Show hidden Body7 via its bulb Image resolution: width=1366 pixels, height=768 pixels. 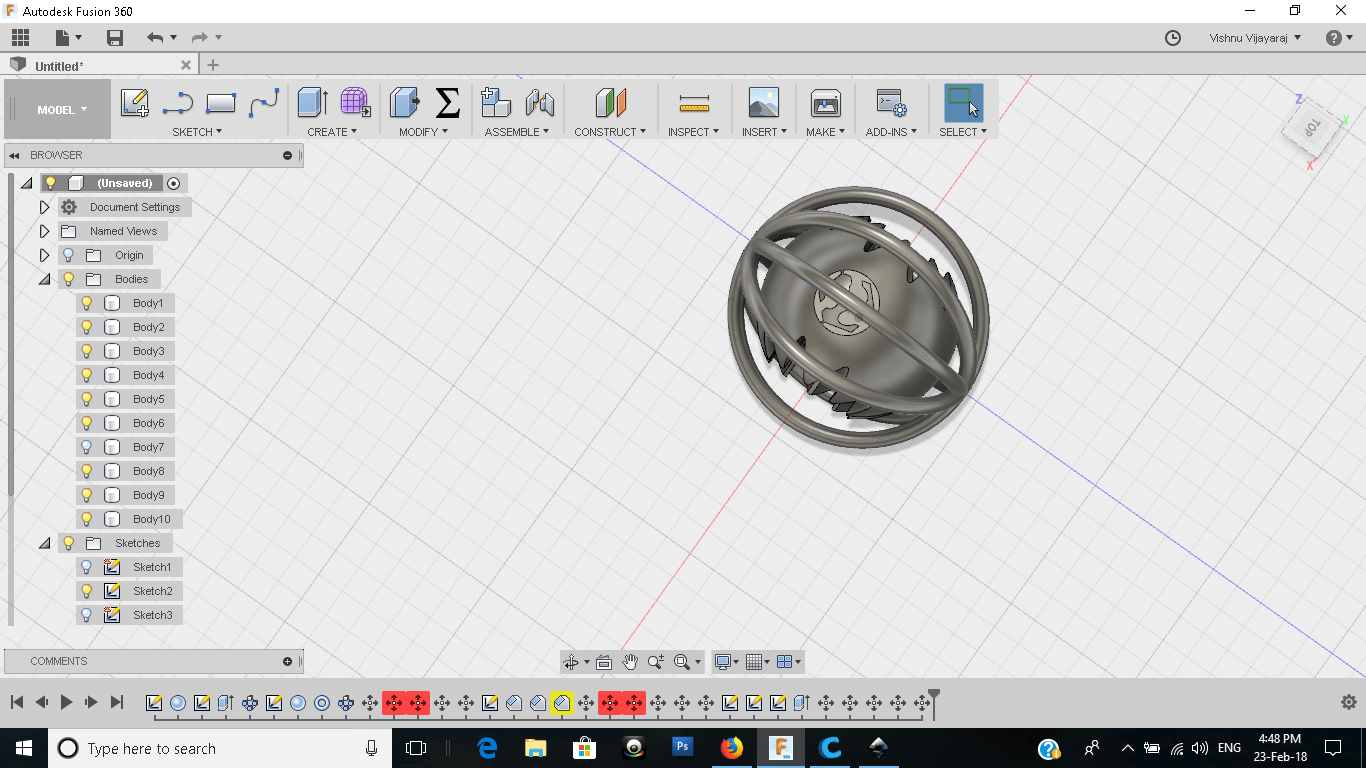87,447
